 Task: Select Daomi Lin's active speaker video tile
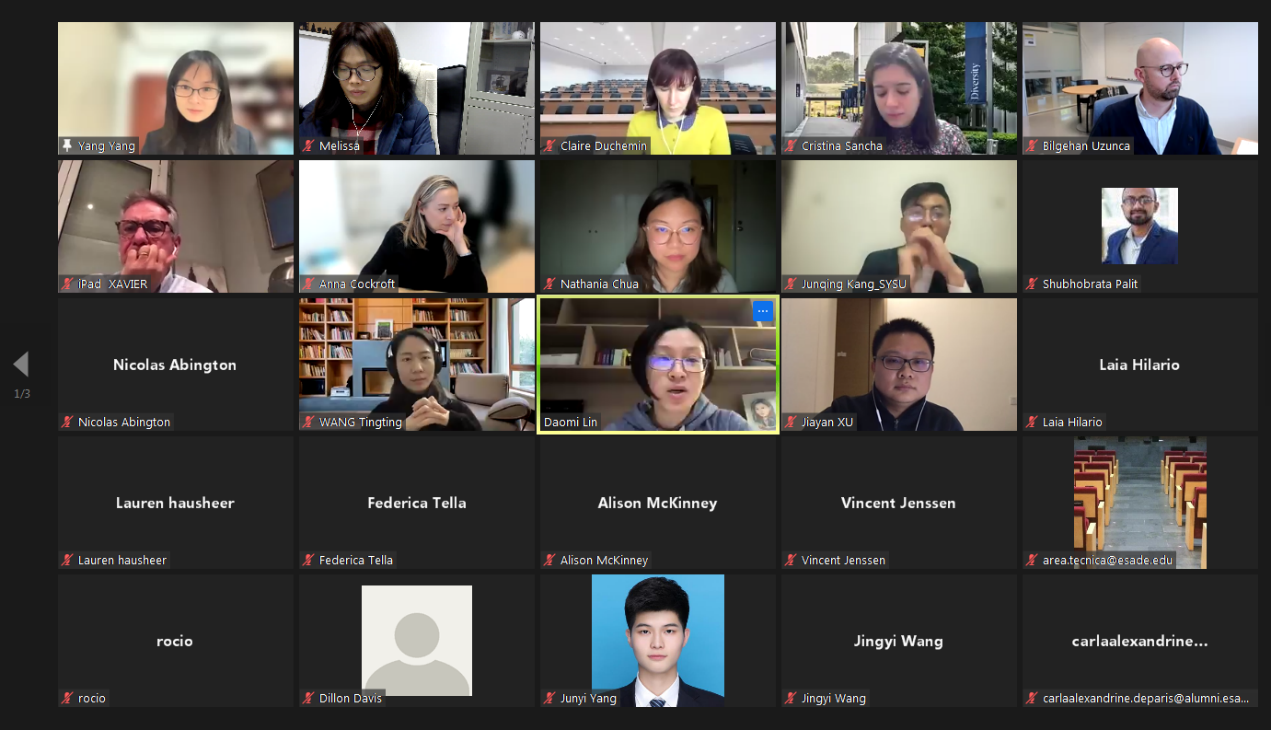658,365
